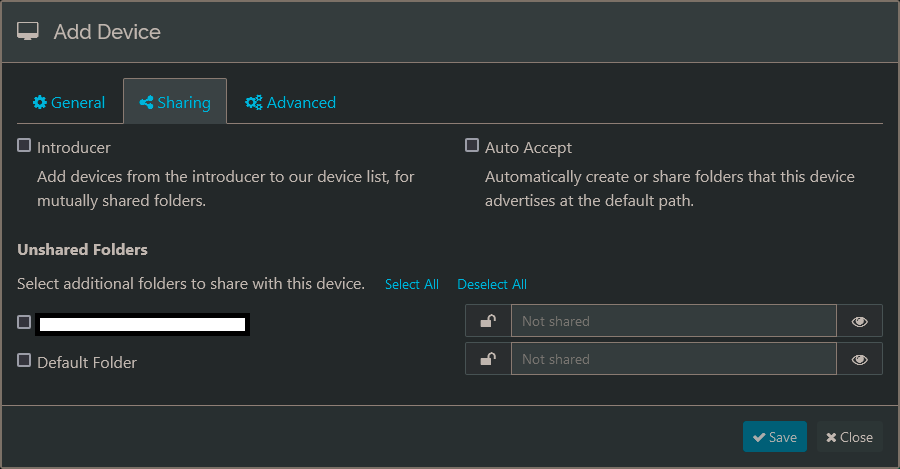Image resolution: width=900 pixels, height=469 pixels.
Task: Dismiss dialog with the Close button
Action: [849, 437]
